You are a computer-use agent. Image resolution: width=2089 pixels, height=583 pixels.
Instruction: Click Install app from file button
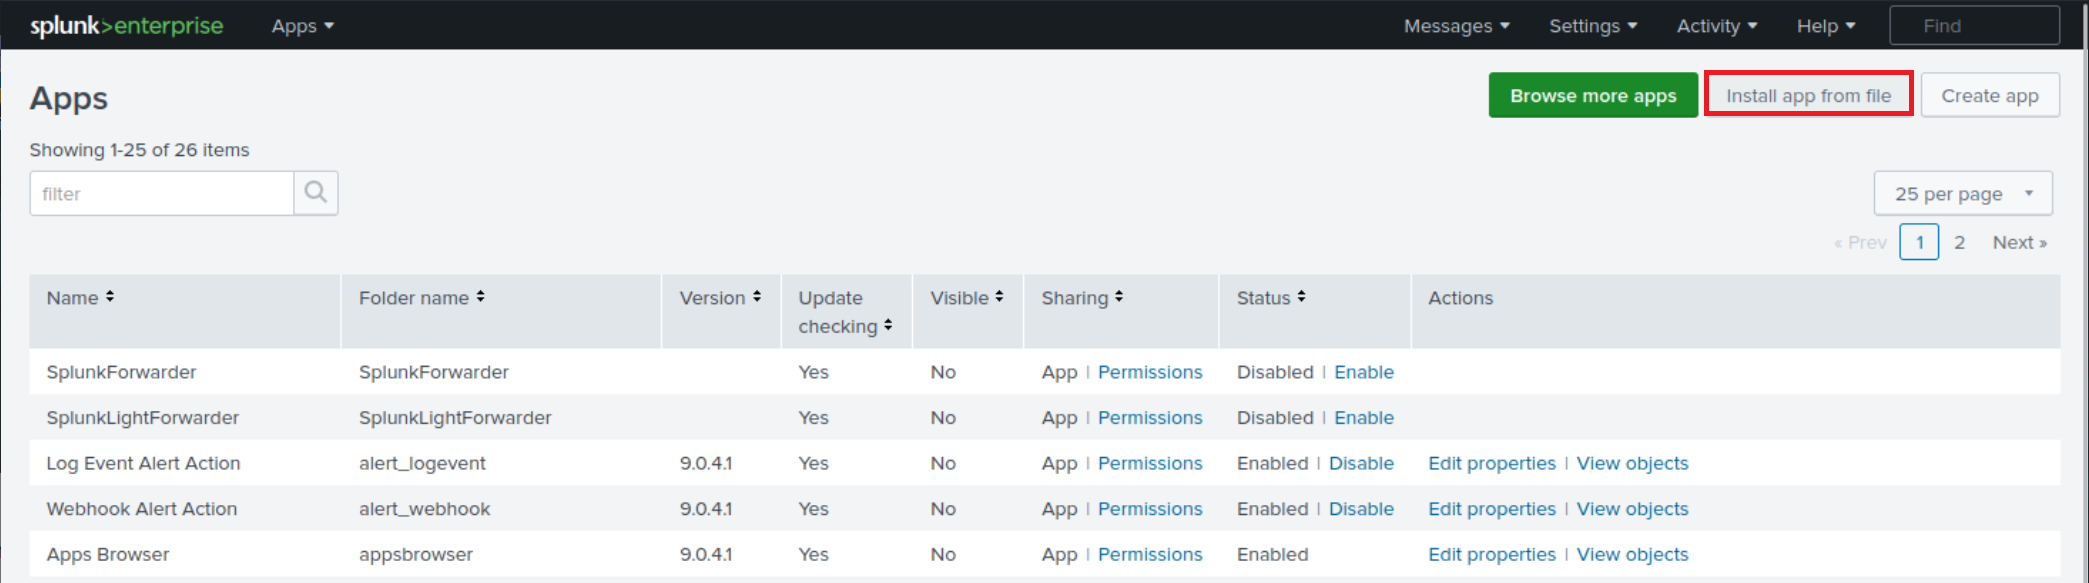(1808, 96)
